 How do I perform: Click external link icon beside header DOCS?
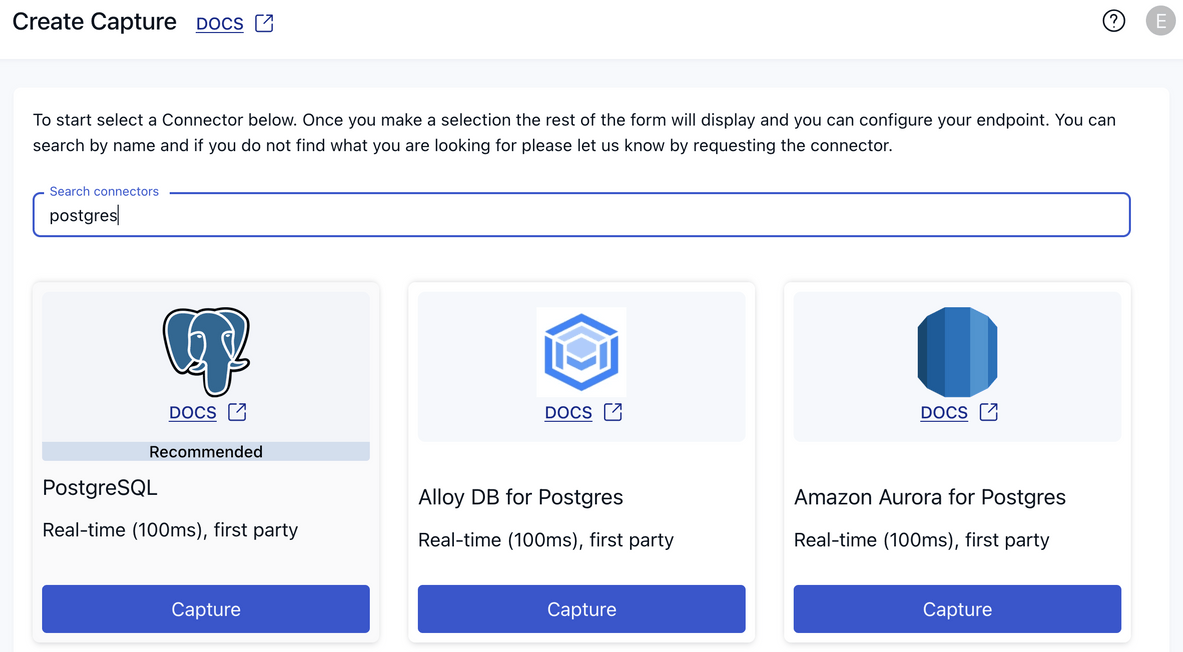pyautogui.click(x=264, y=23)
